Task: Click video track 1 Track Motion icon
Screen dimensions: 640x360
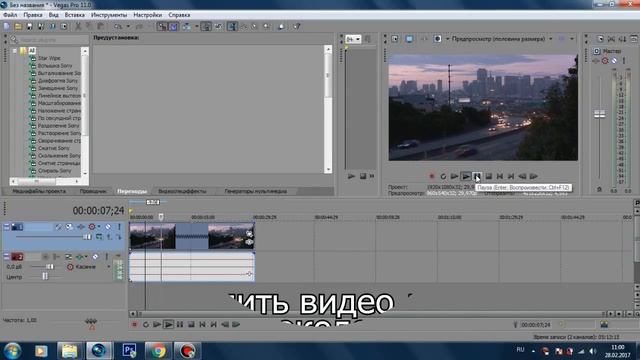Action: (70, 227)
